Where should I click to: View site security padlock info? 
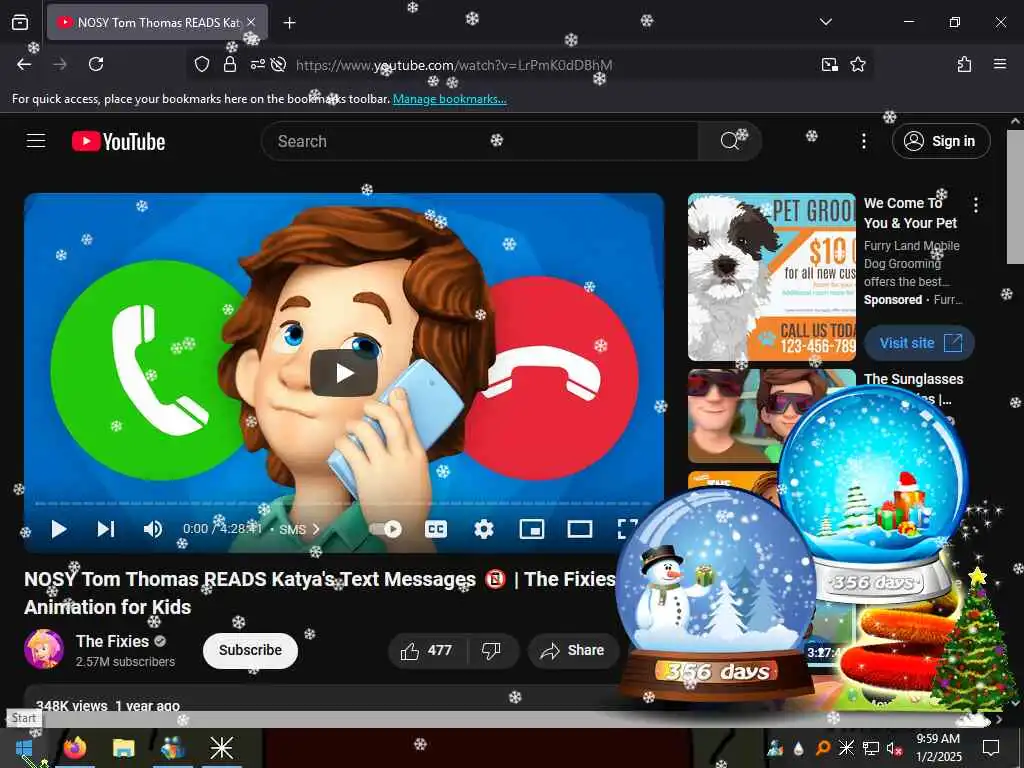[229, 64]
